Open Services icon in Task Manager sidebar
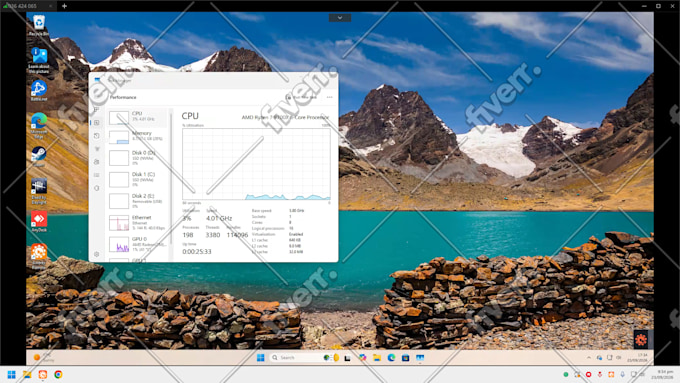 point(97,188)
